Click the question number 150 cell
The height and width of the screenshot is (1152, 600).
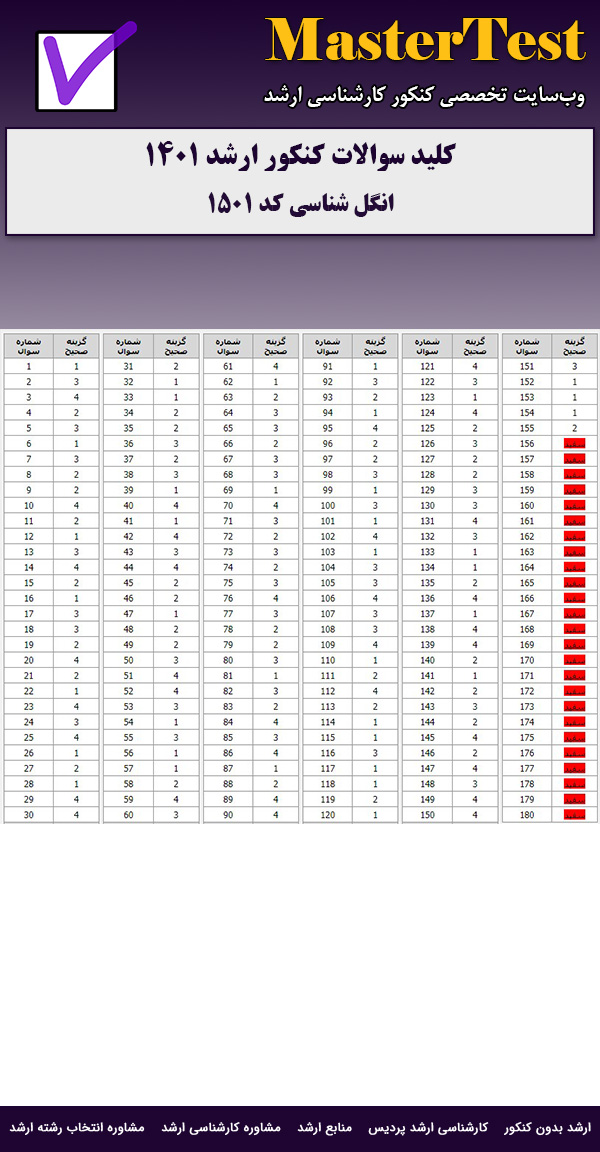tap(428, 815)
